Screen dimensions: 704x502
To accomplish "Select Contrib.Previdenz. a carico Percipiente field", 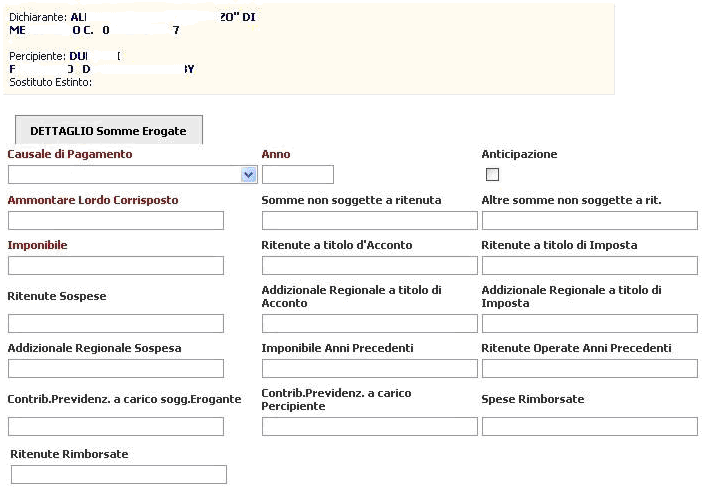I will point(370,427).
